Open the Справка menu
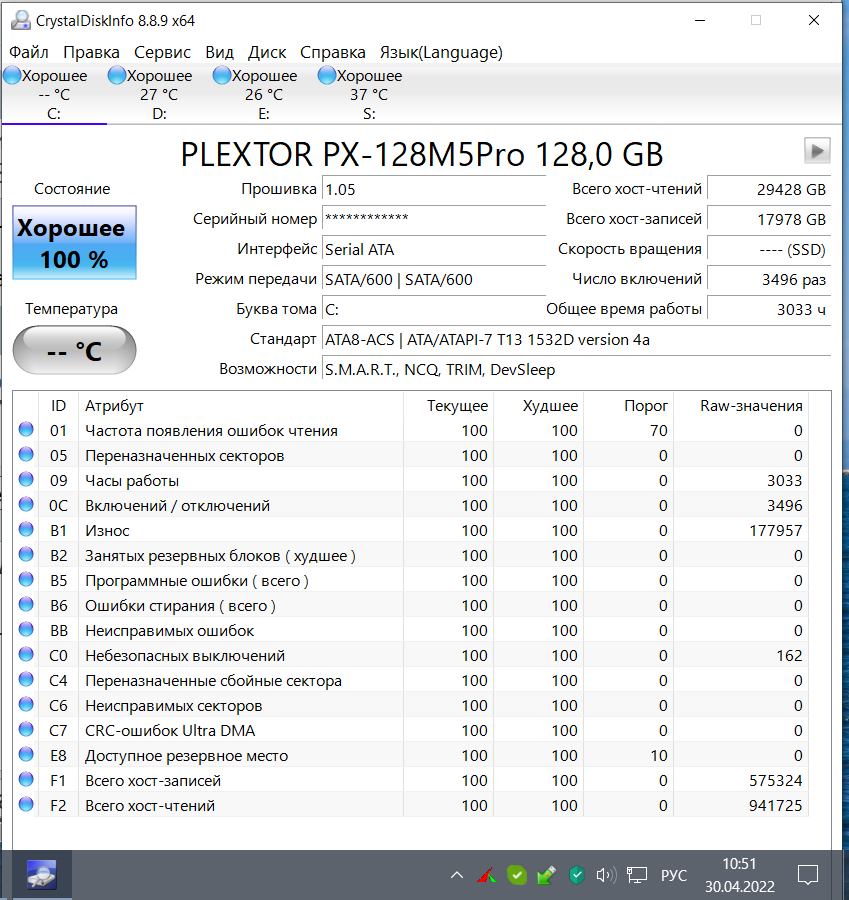Viewport: 849px width, 900px height. [333, 52]
